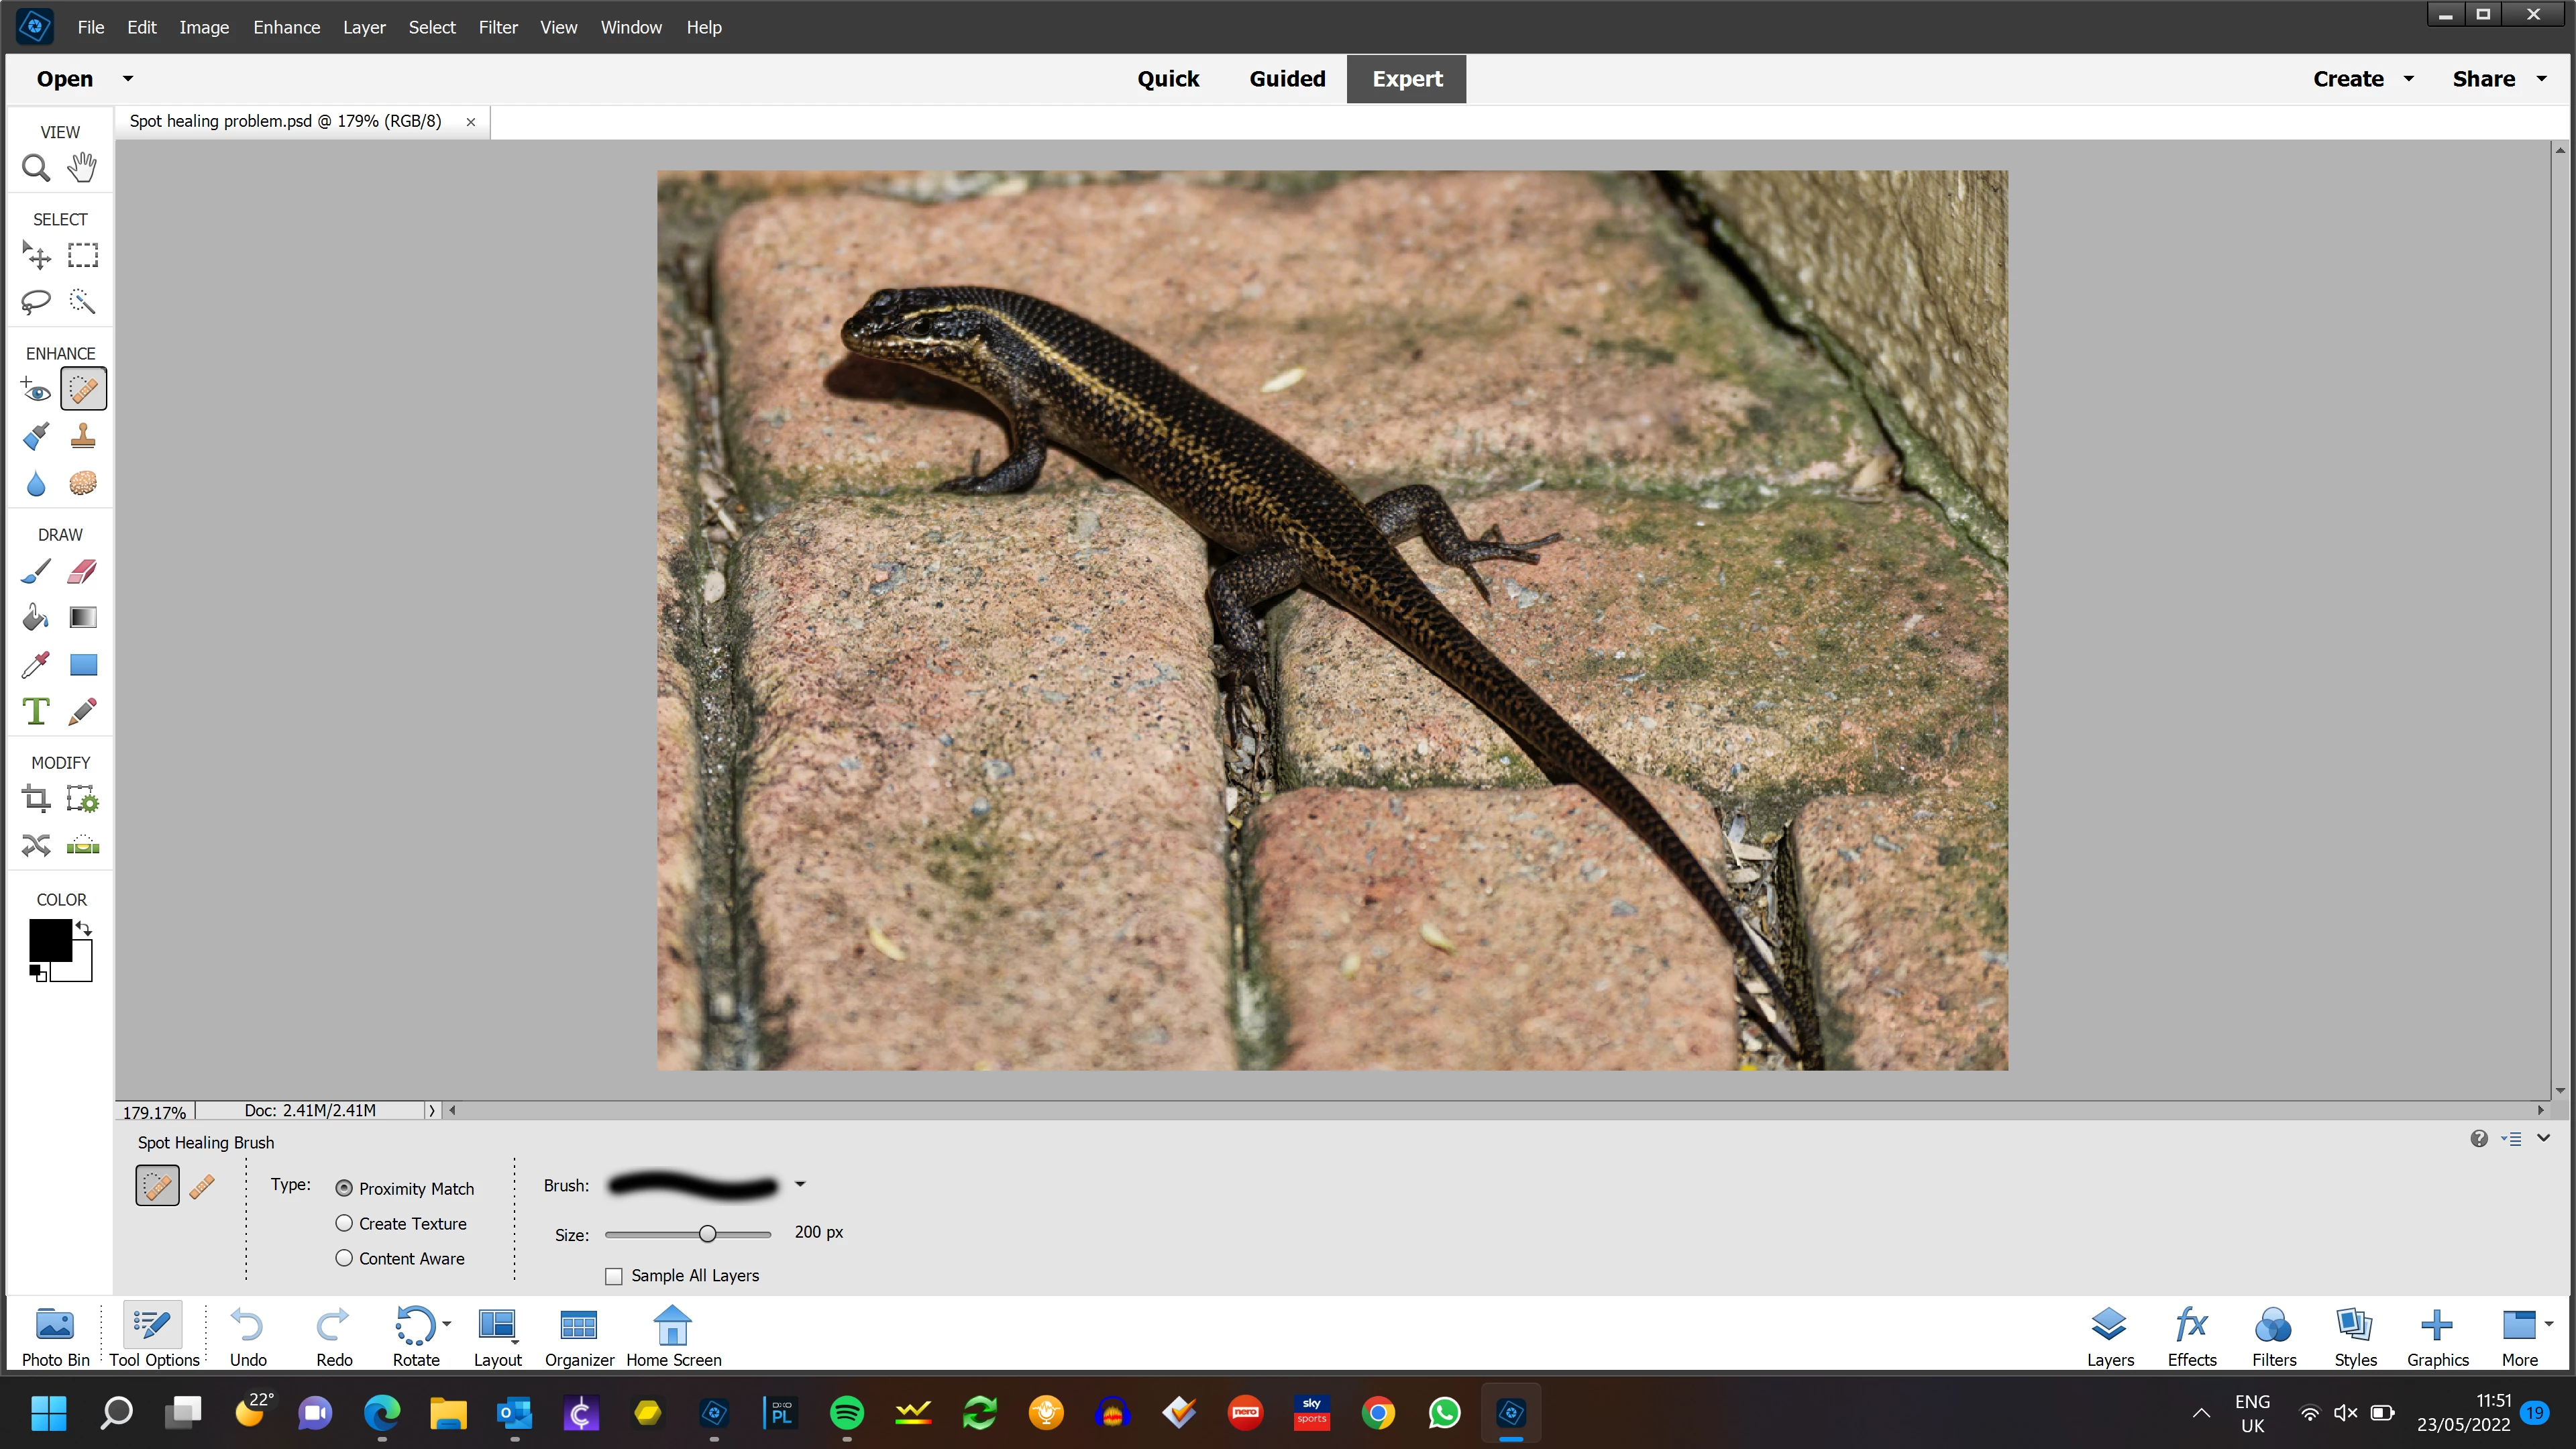
Task: Expand the Create dropdown menu
Action: point(2408,79)
